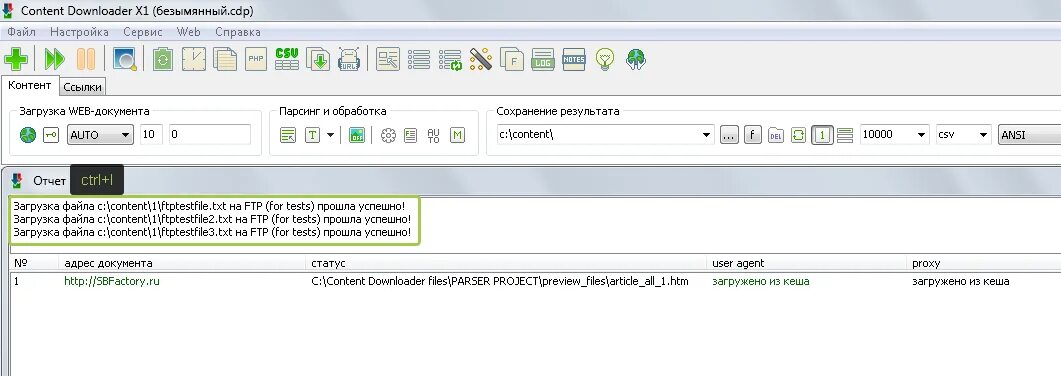Click the green circular-arrows save icon
Viewport: 1061px width, 376px height.
[x=798, y=135]
